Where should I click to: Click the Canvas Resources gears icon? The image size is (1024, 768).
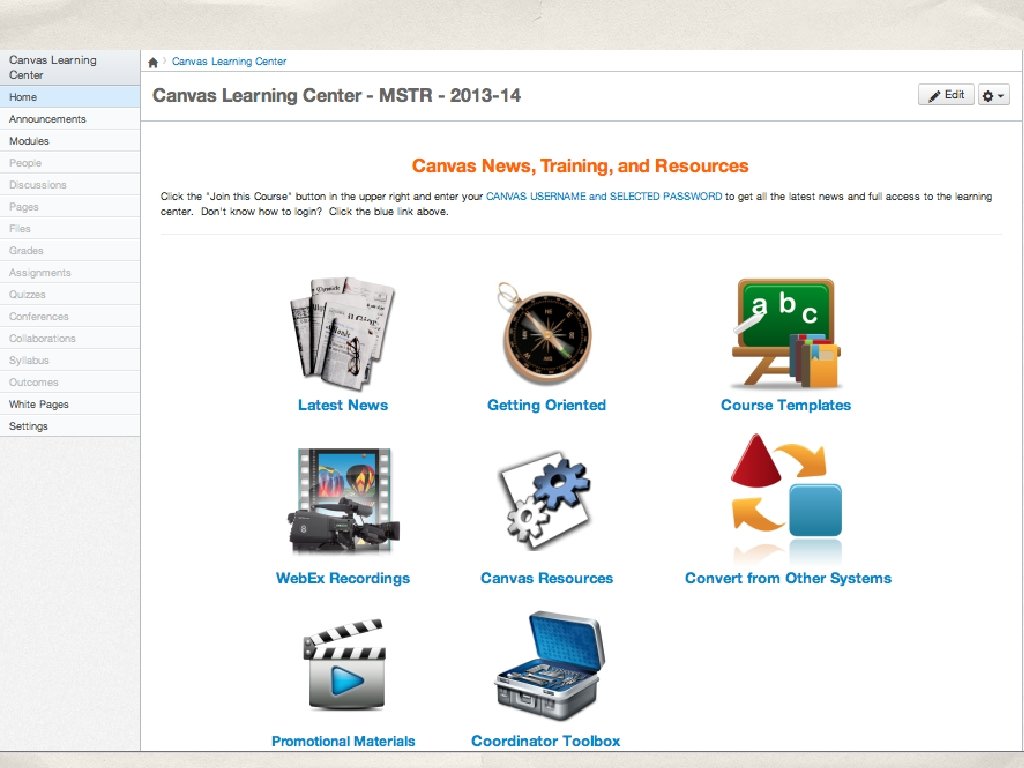546,500
